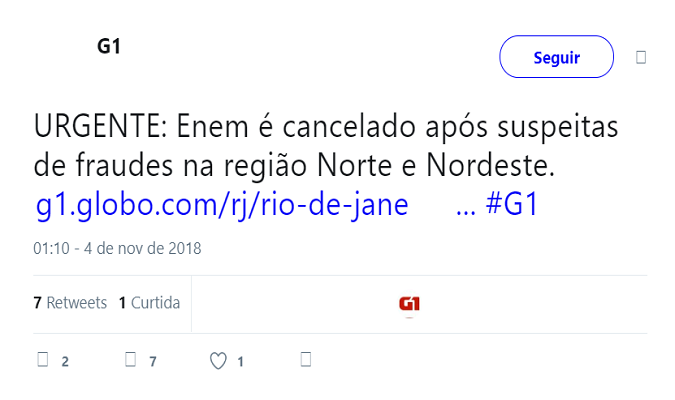Follow G1 with the Seguir button
Viewport: 675px width, 400px height.
[556, 57]
